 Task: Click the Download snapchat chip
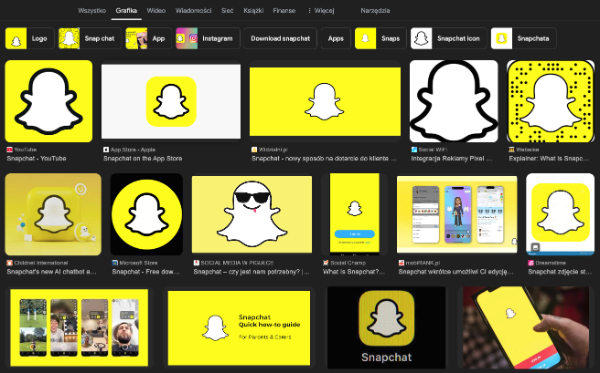click(280, 38)
